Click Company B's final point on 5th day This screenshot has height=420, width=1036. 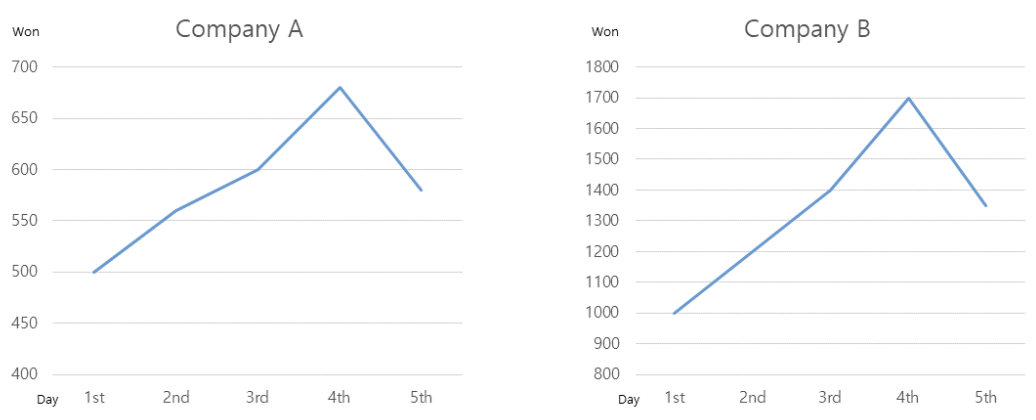coord(986,206)
